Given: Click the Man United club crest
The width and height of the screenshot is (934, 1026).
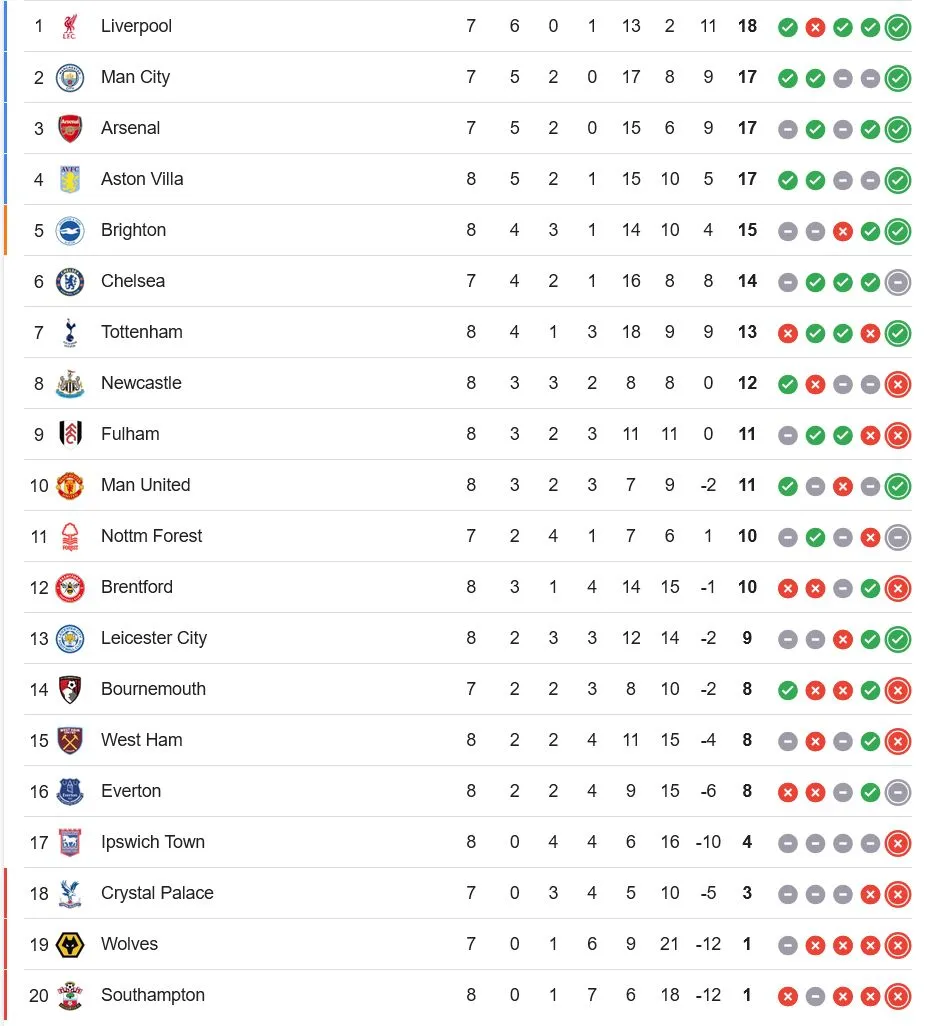Looking at the screenshot, I should (68, 485).
